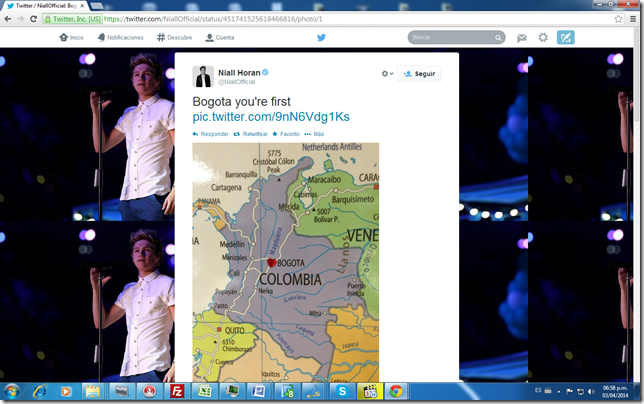This screenshot has height=404, width=644.
Task: Mark the tweet as Favorito
Action: [x=286, y=134]
